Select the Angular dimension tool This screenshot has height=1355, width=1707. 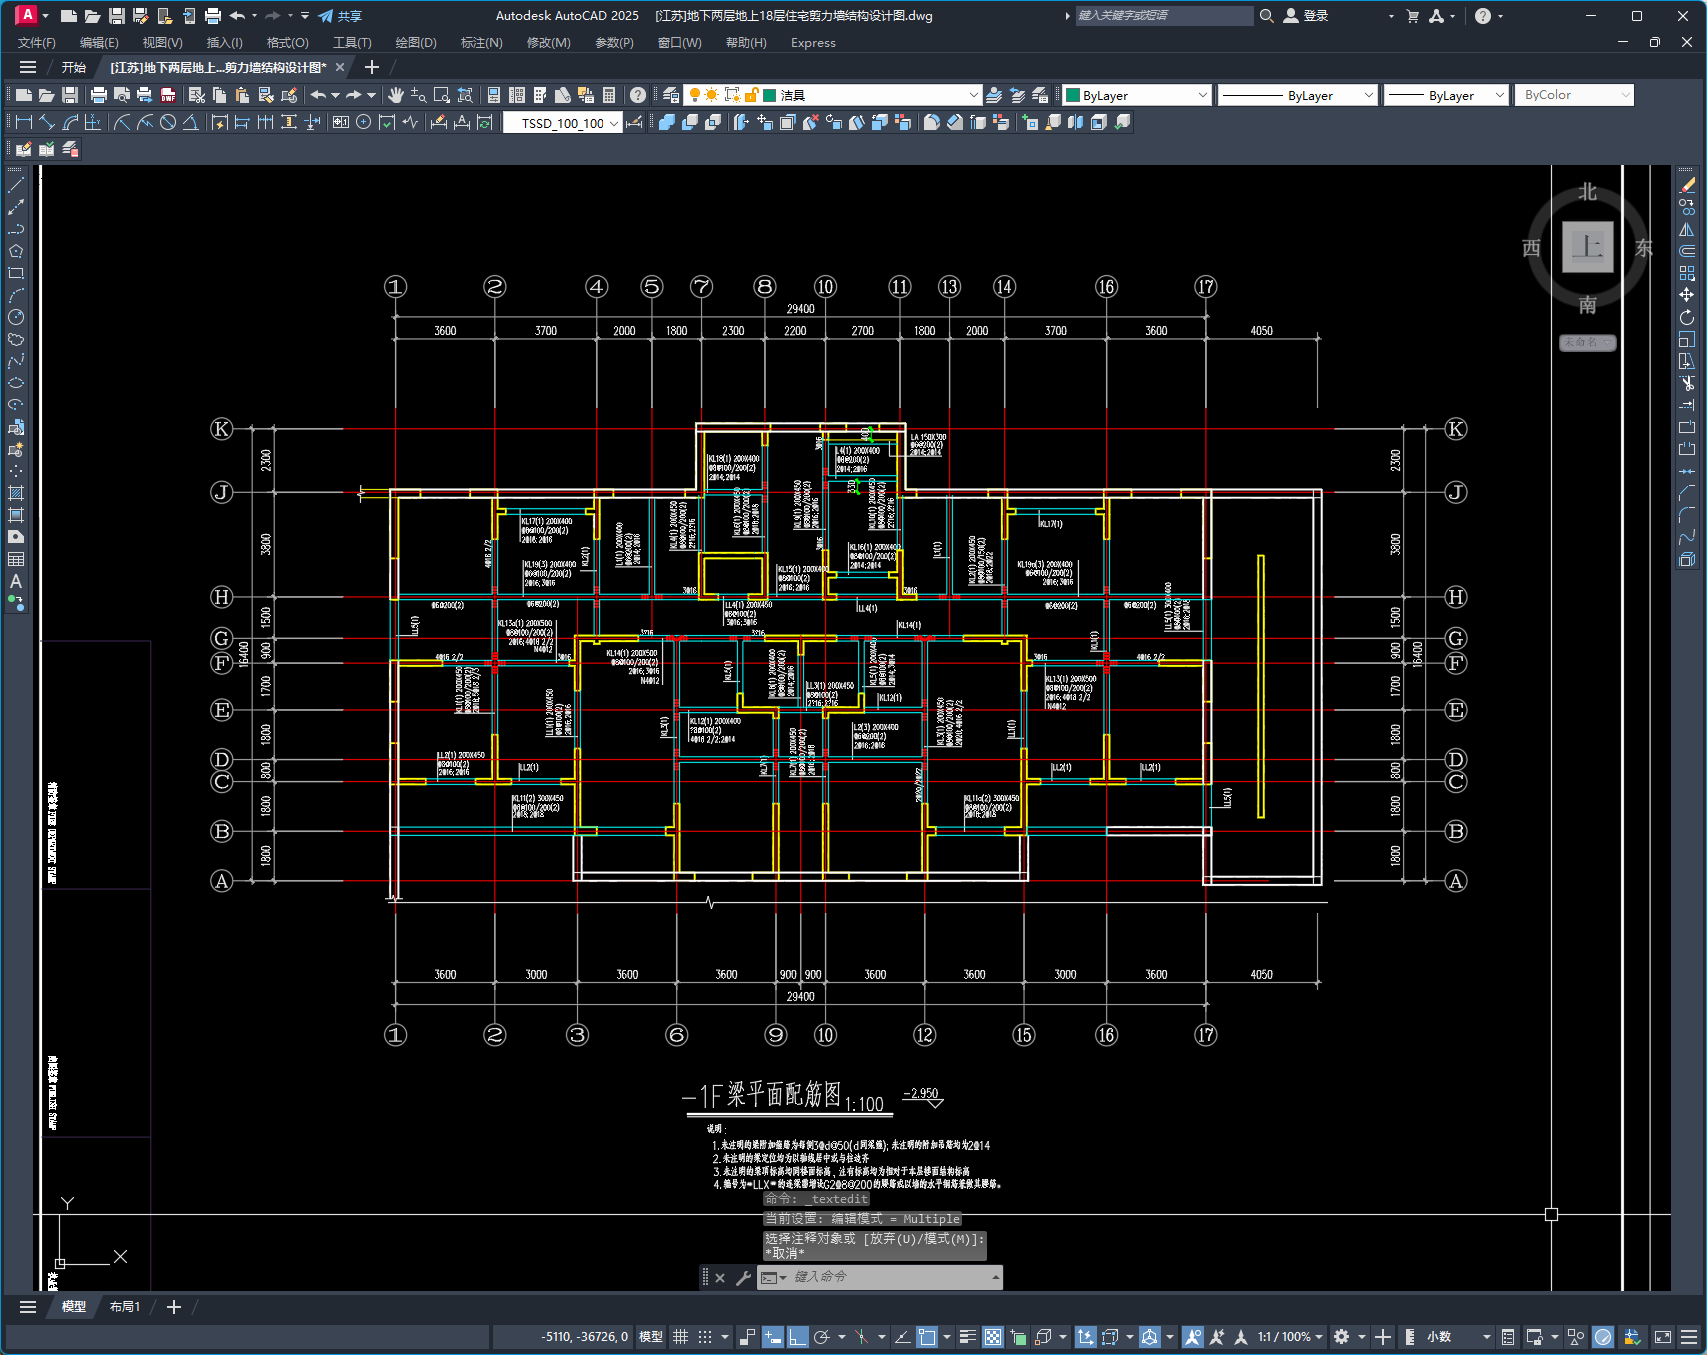point(190,122)
